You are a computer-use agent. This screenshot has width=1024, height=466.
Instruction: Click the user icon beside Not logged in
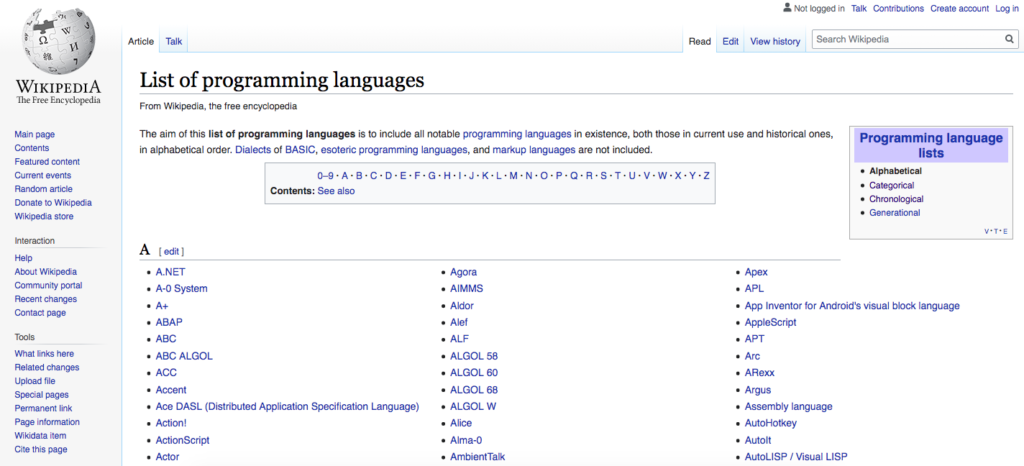click(786, 8)
